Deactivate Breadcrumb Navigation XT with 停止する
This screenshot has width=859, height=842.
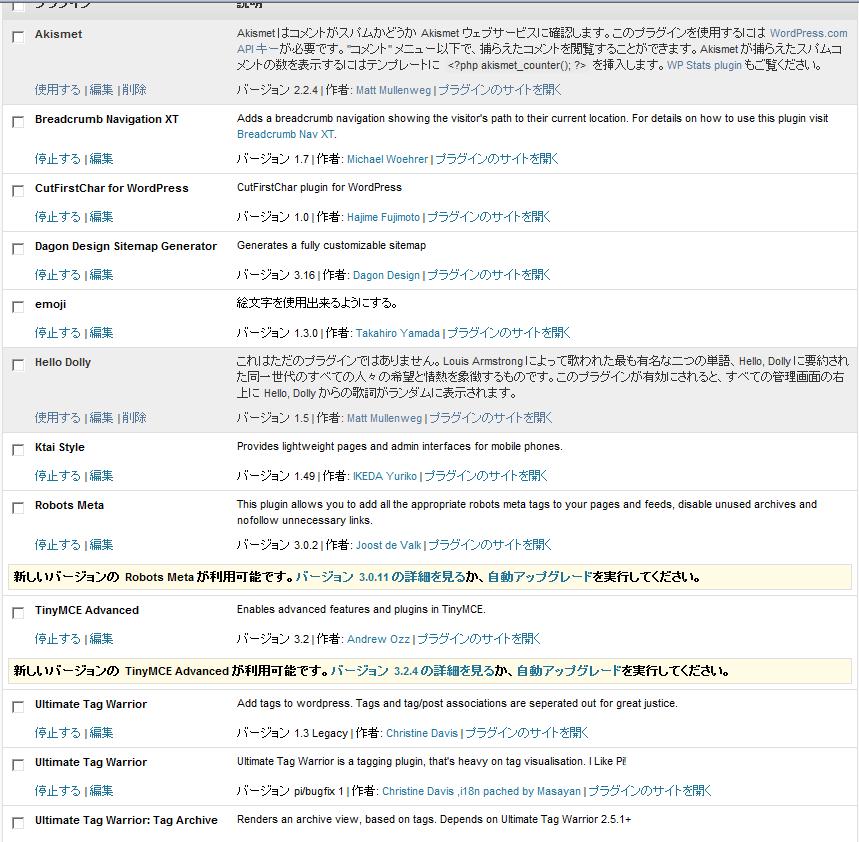pyautogui.click(x=58, y=159)
